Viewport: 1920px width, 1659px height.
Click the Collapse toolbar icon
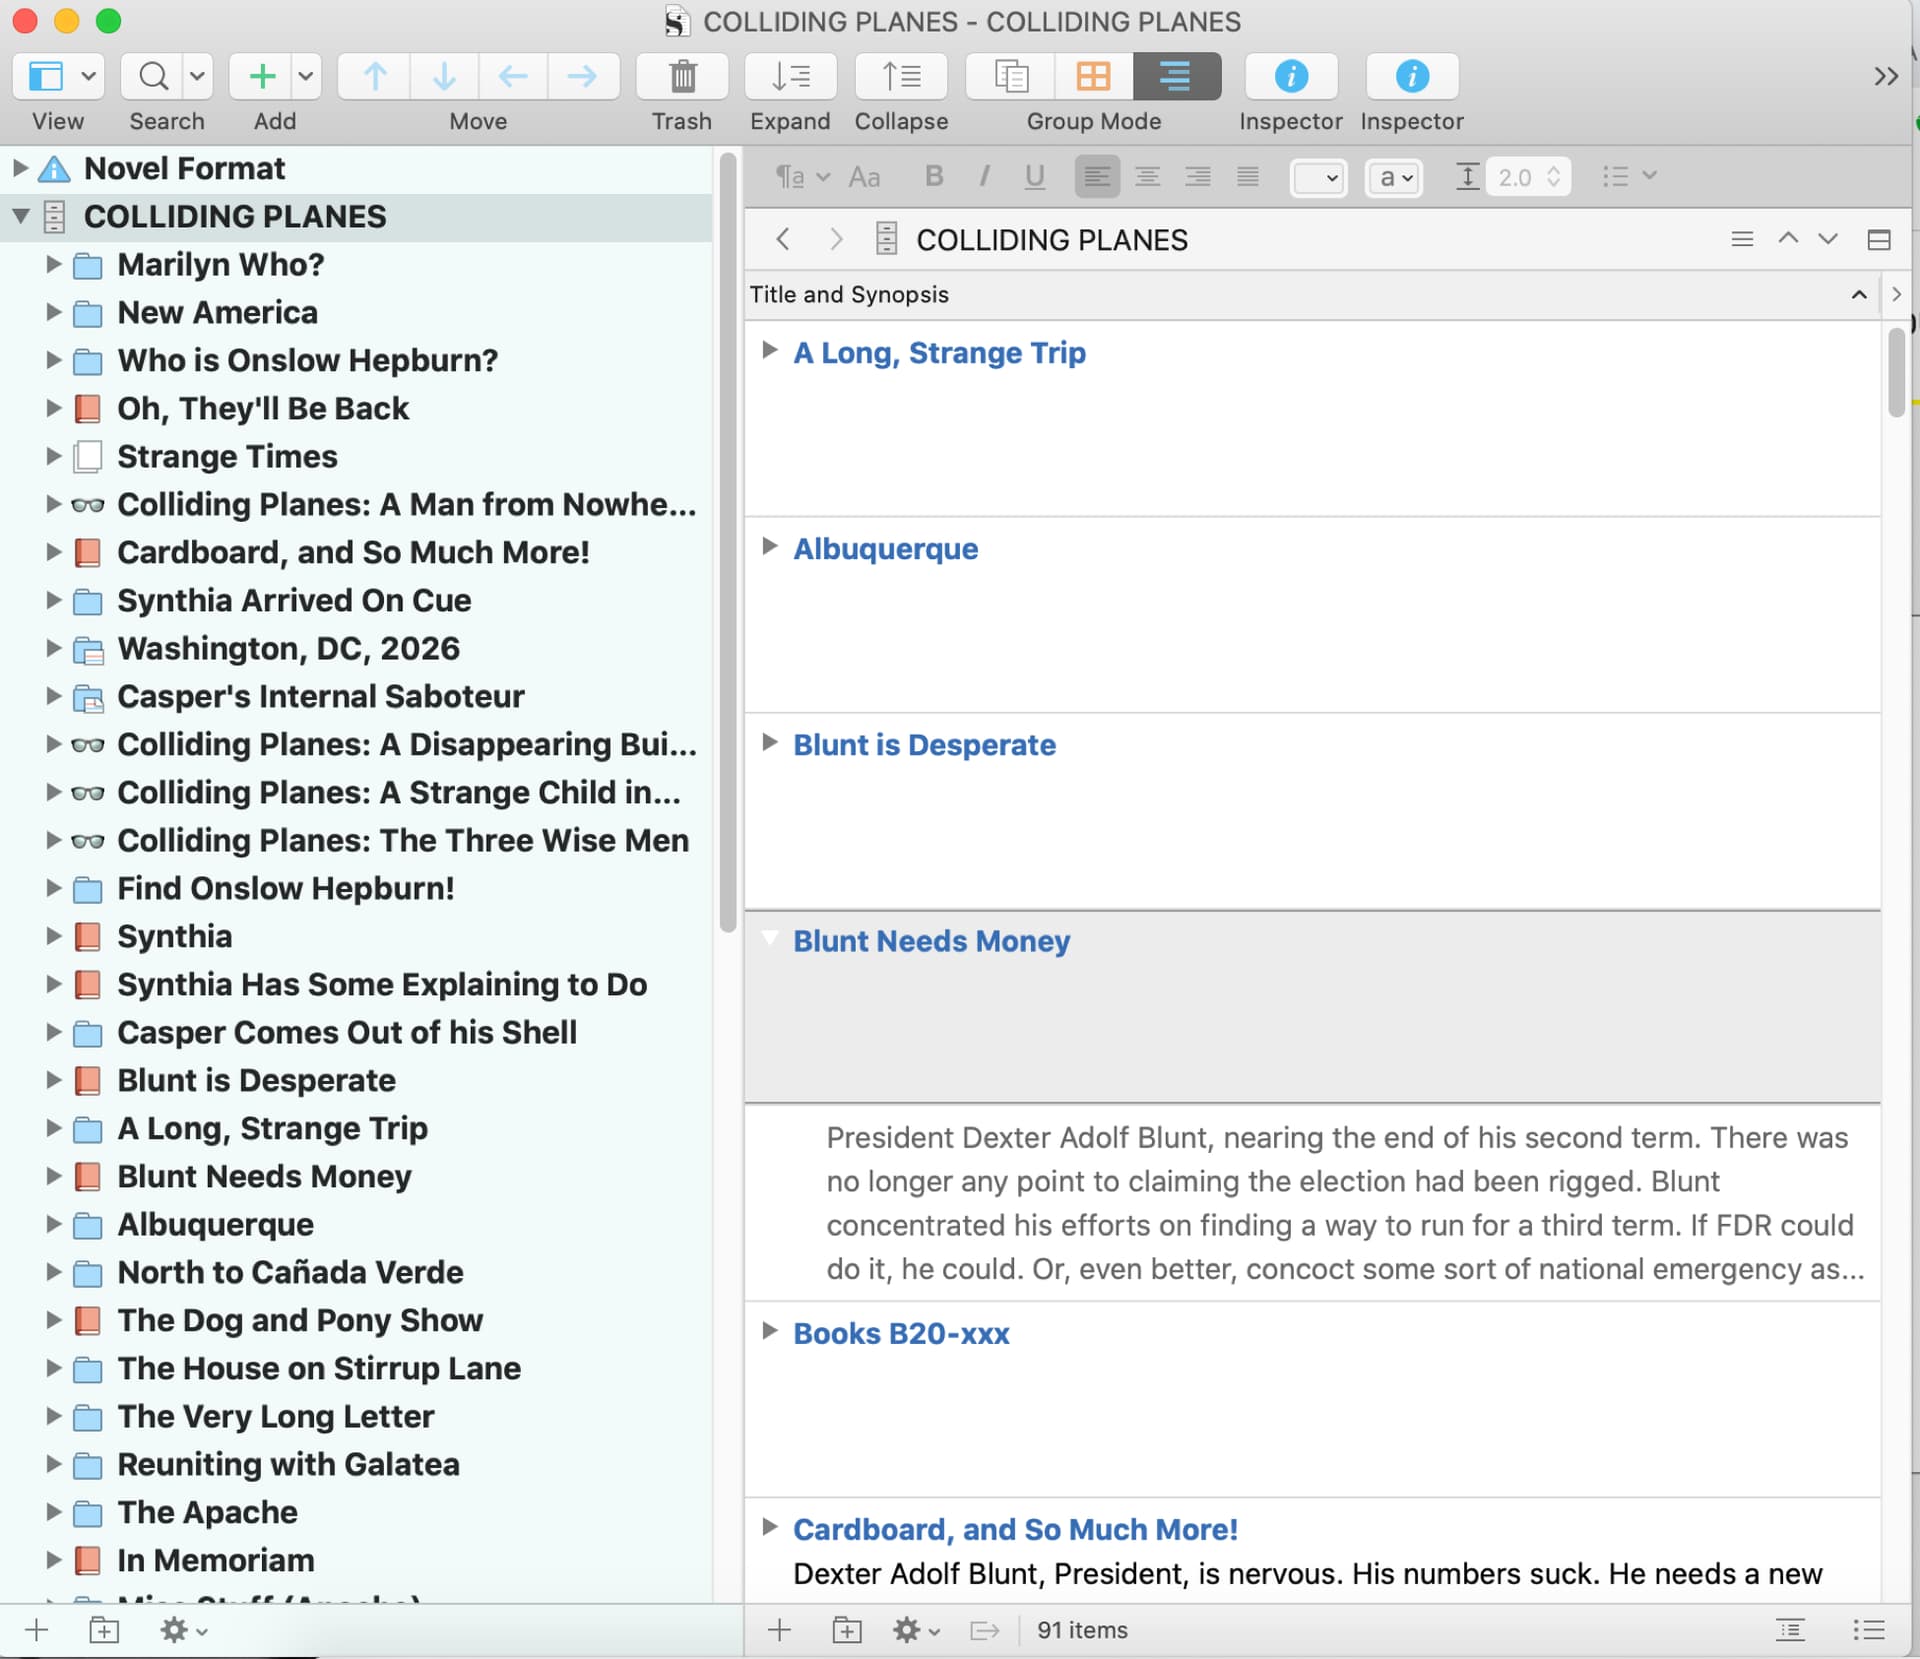click(x=901, y=76)
